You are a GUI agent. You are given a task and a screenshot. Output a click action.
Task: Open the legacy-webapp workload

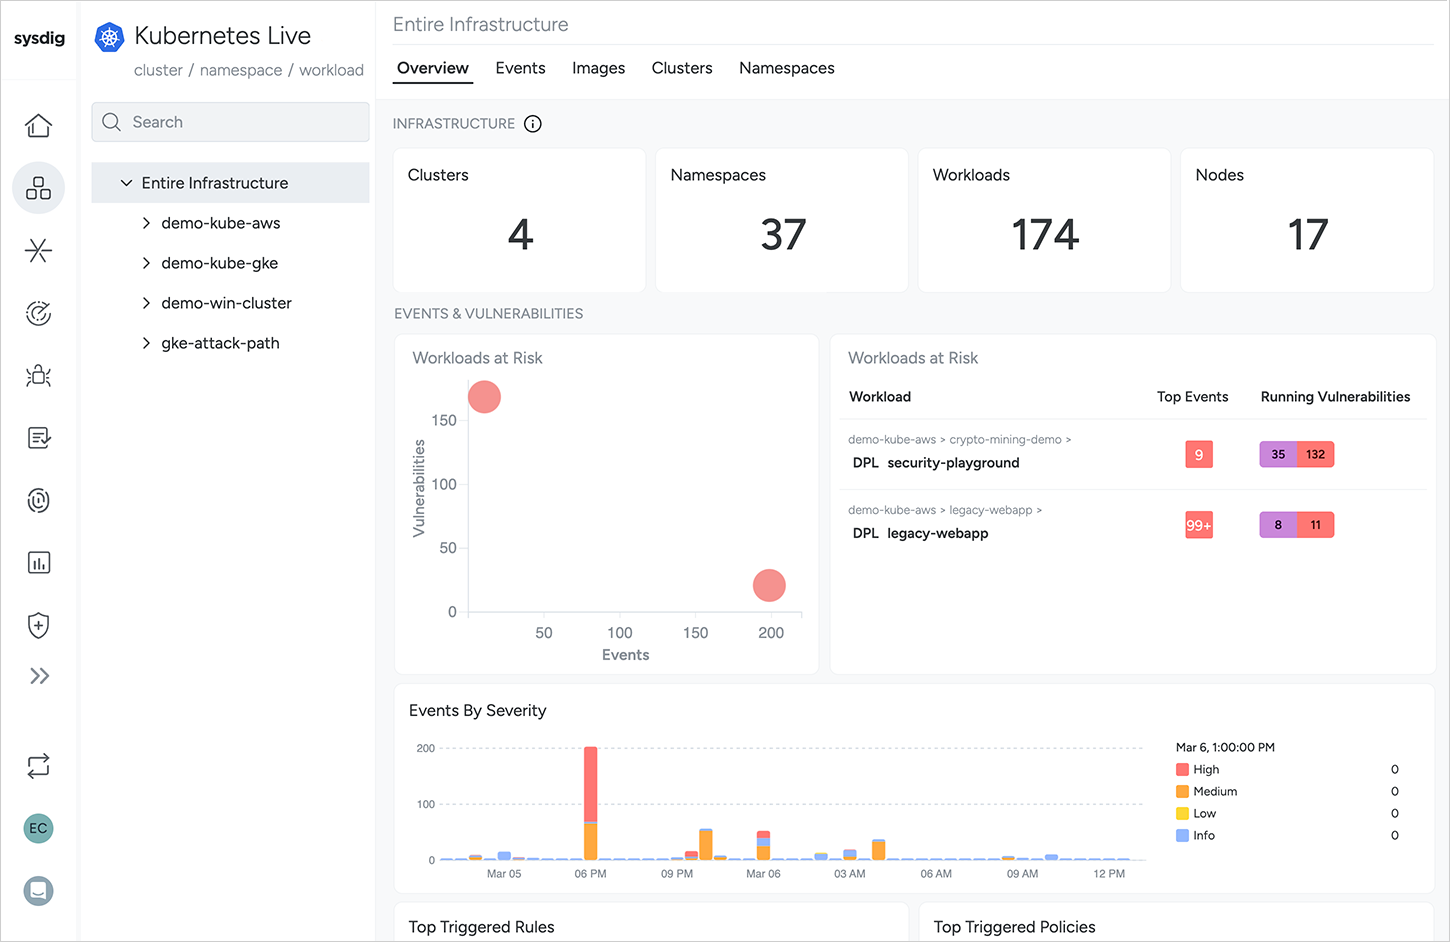coord(937,533)
